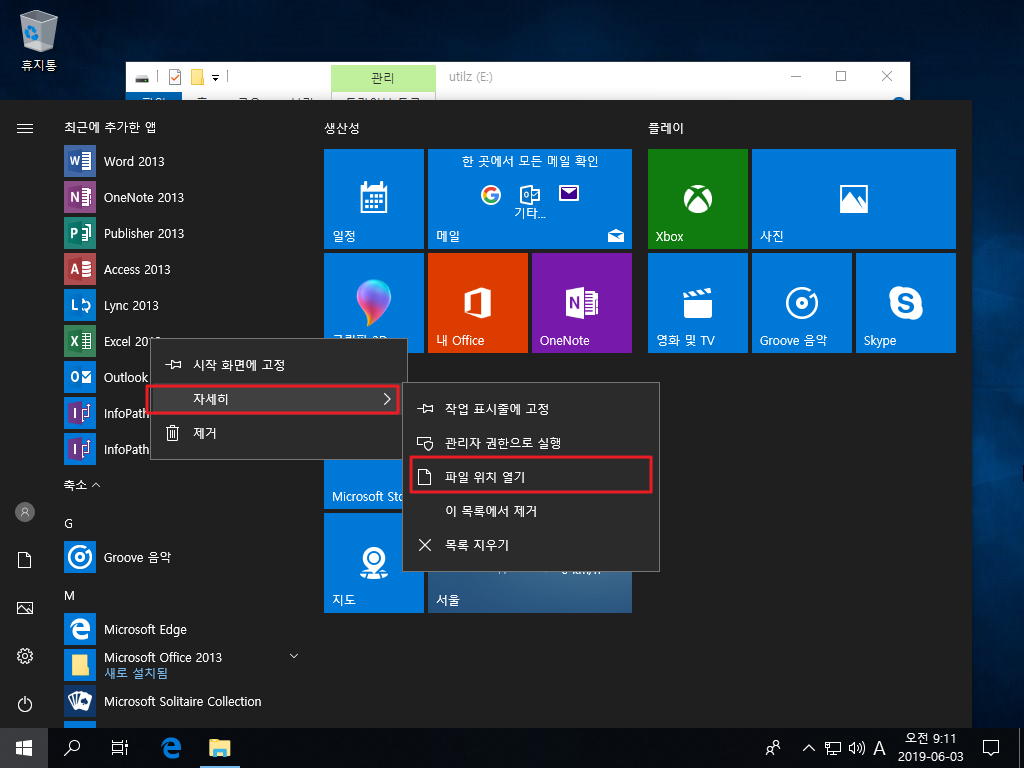Switch to File Explorer on the taskbar

tap(219, 748)
